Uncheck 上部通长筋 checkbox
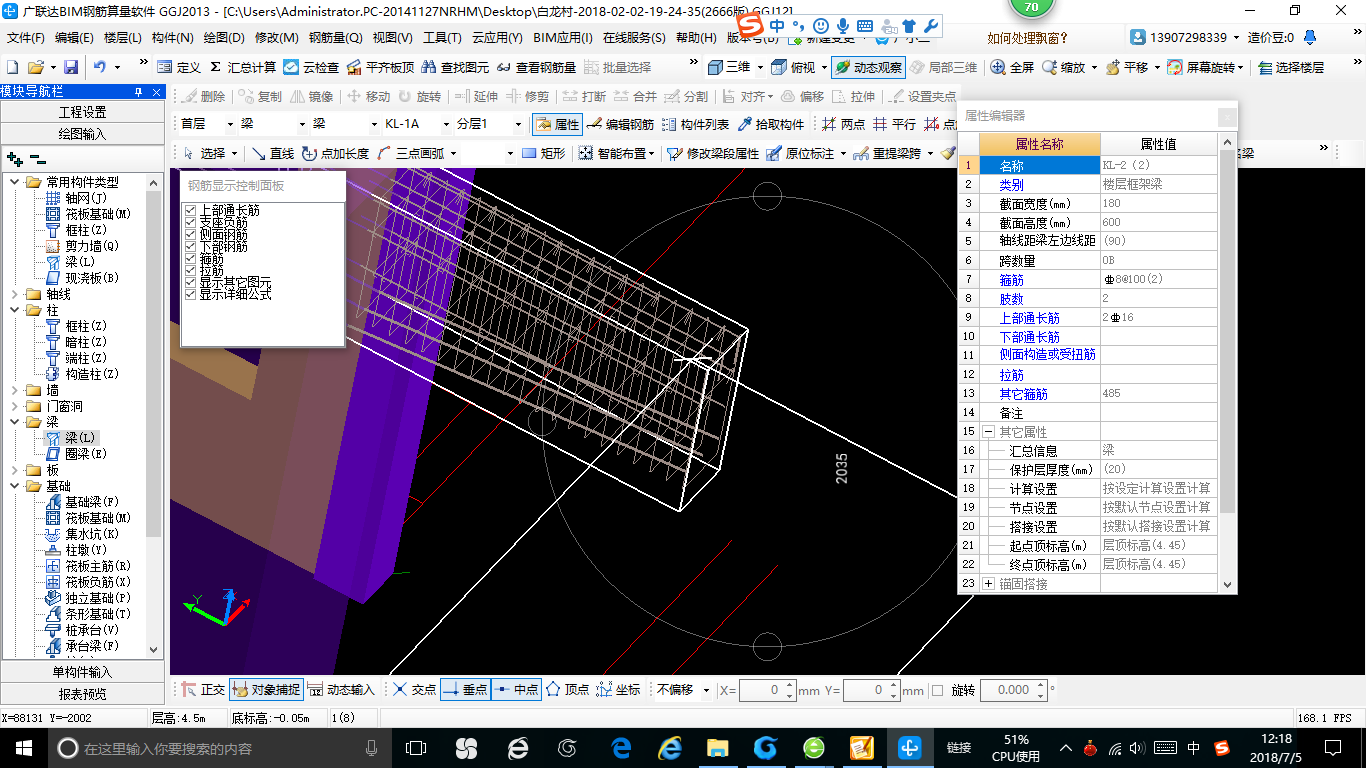Viewport: 1366px width, 768px height. 190,211
